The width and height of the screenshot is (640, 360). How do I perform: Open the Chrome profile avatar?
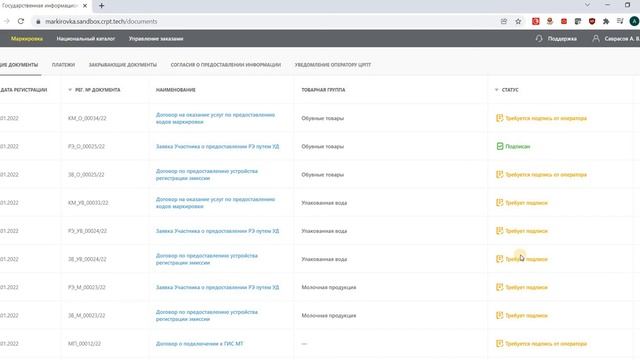[634, 21]
